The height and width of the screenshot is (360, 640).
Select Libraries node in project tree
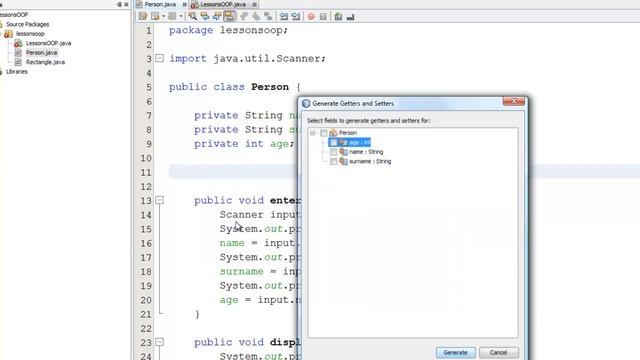pyautogui.click(x=17, y=71)
